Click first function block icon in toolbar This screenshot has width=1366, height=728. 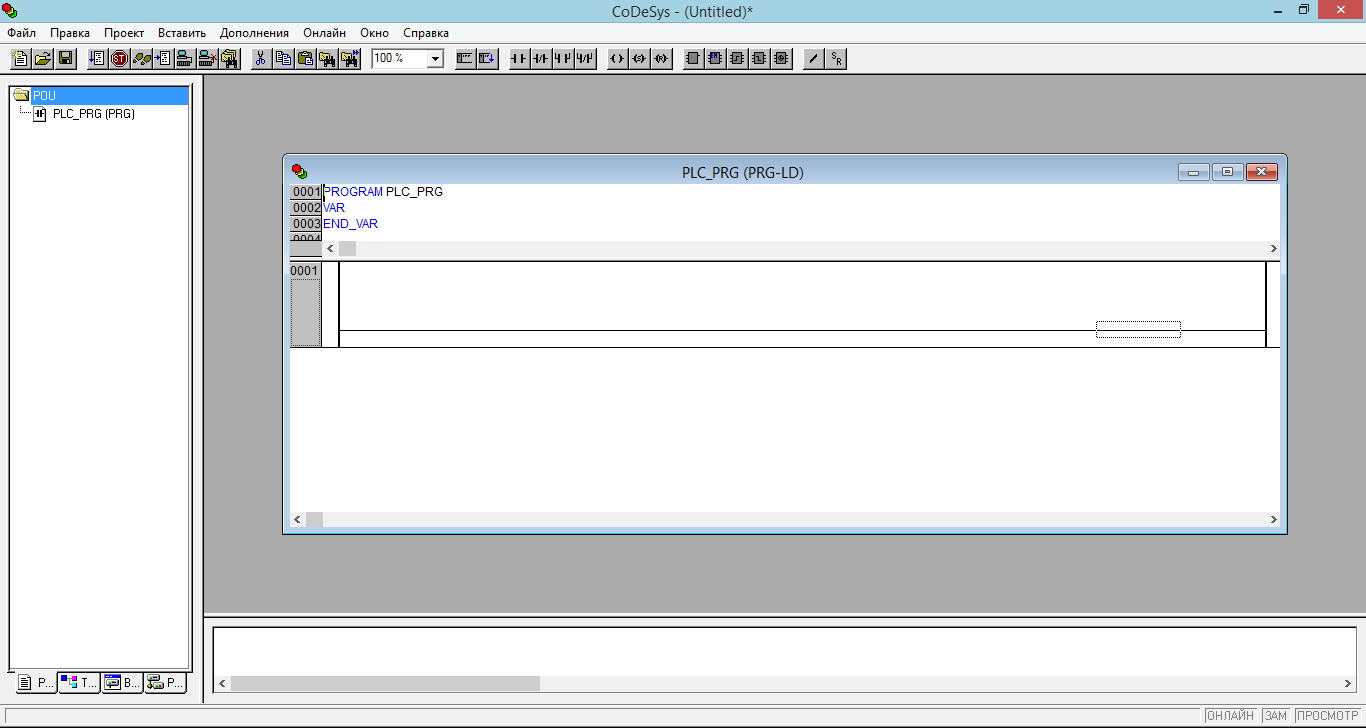pyautogui.click(x=693, y=59)
